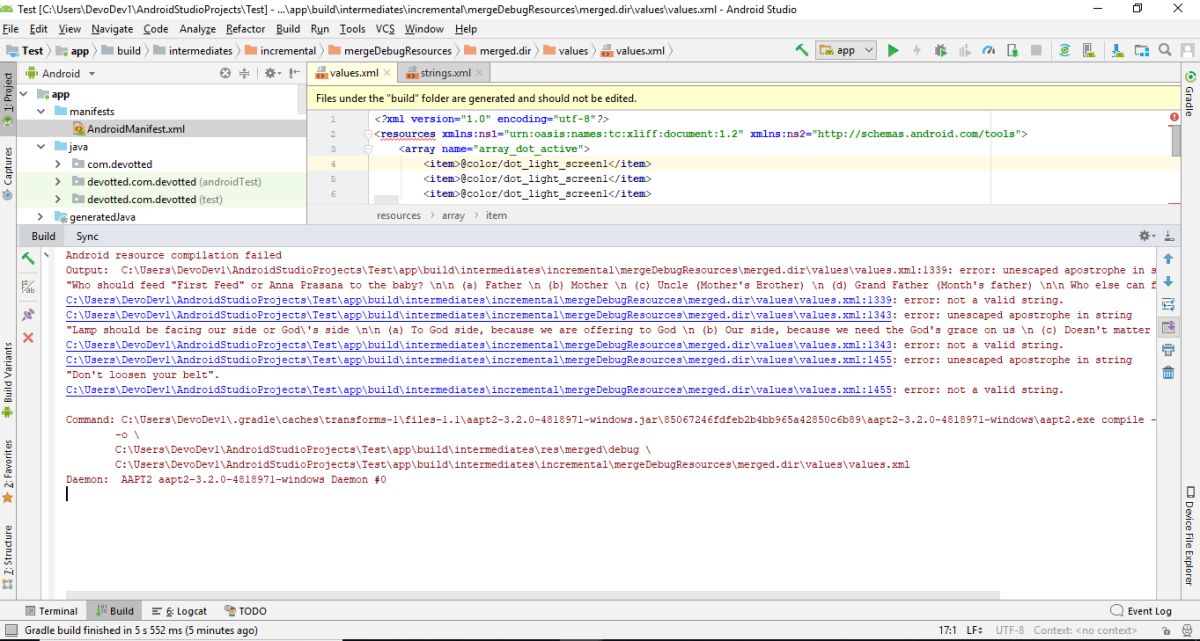Open the Android Profiler gauge icon
1200x641 pixels.
[x=989, y=50]
